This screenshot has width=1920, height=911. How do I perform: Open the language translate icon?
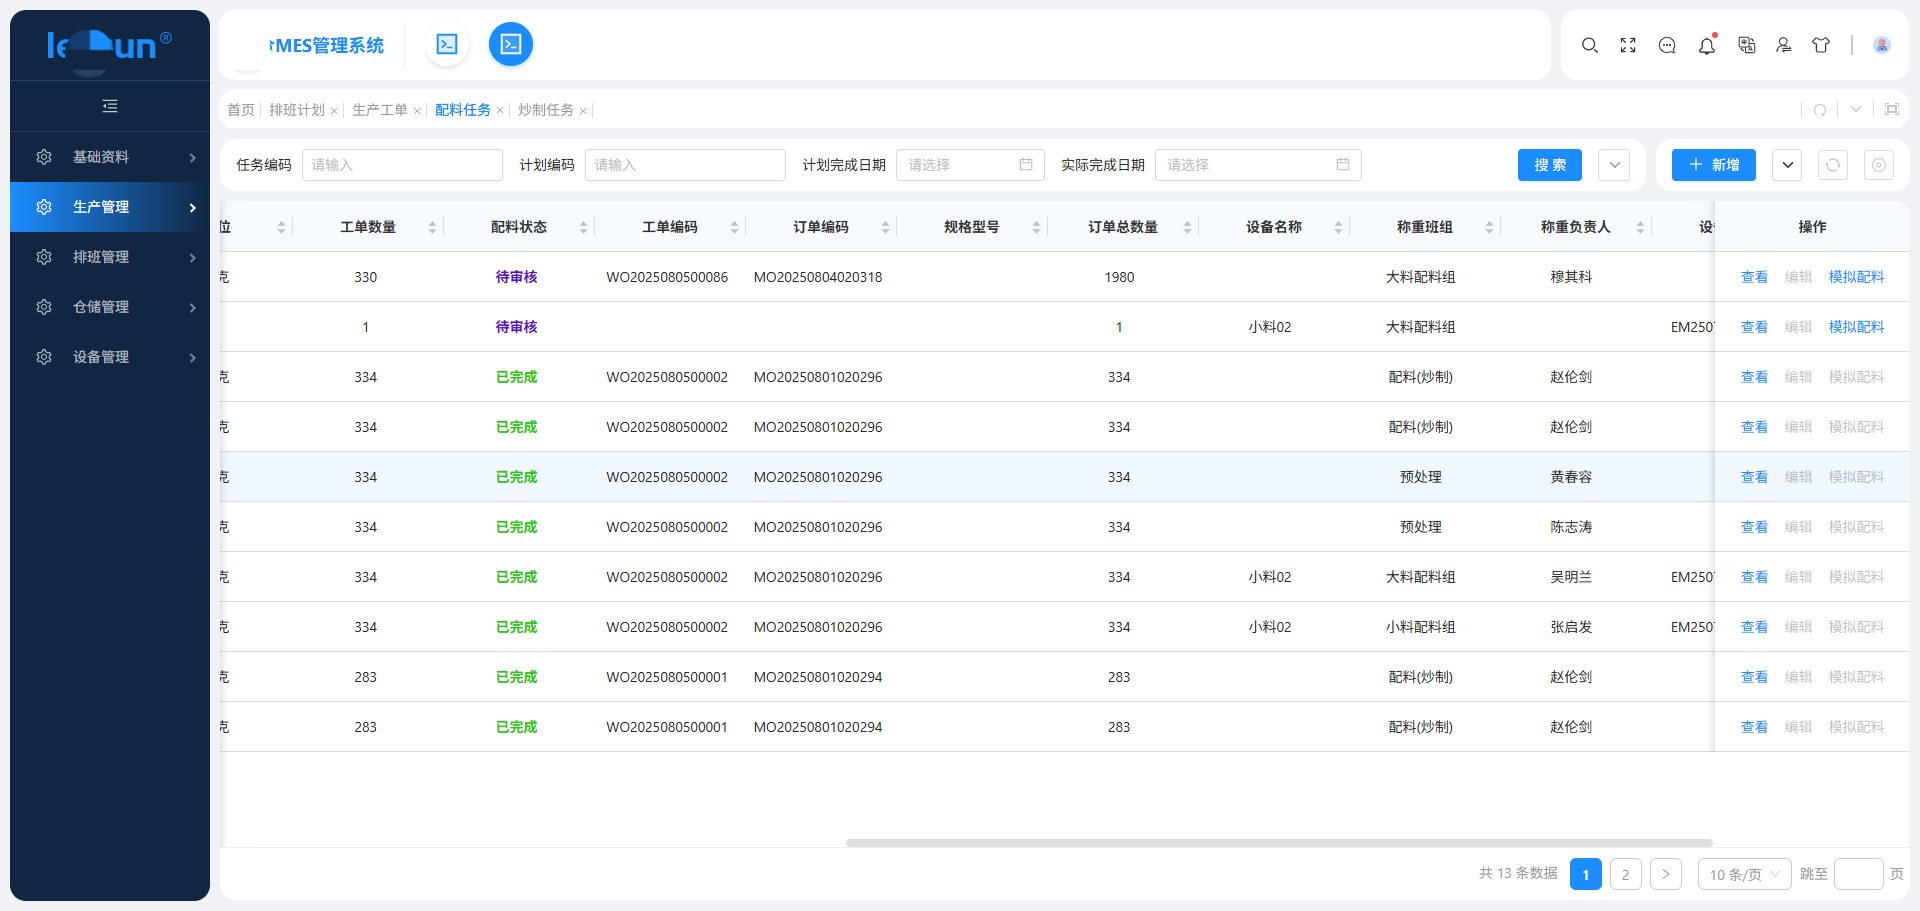coord(1746,45)
